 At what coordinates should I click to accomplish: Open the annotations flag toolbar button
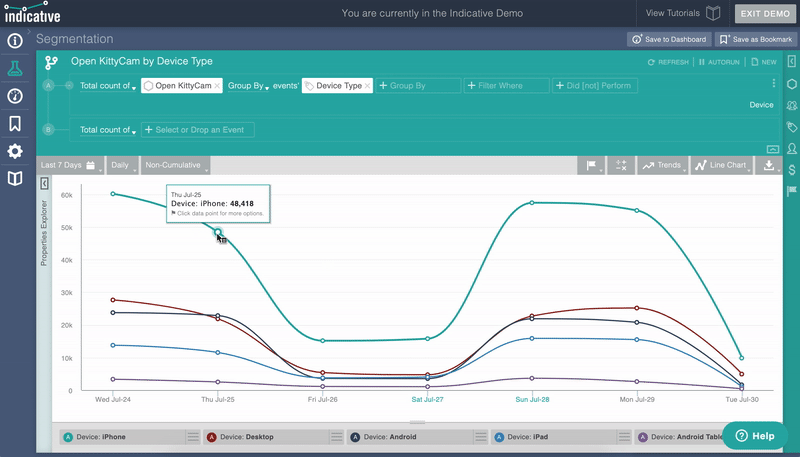tap(591, 165)
